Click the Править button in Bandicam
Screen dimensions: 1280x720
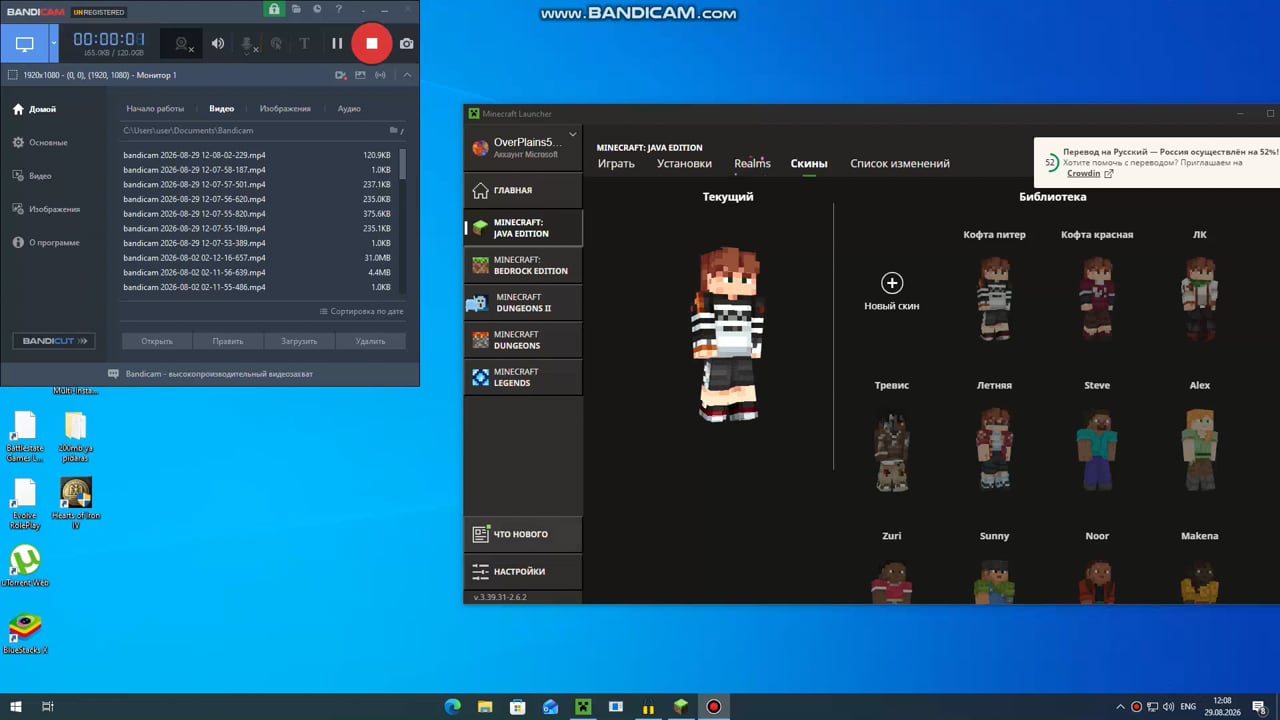228,341
